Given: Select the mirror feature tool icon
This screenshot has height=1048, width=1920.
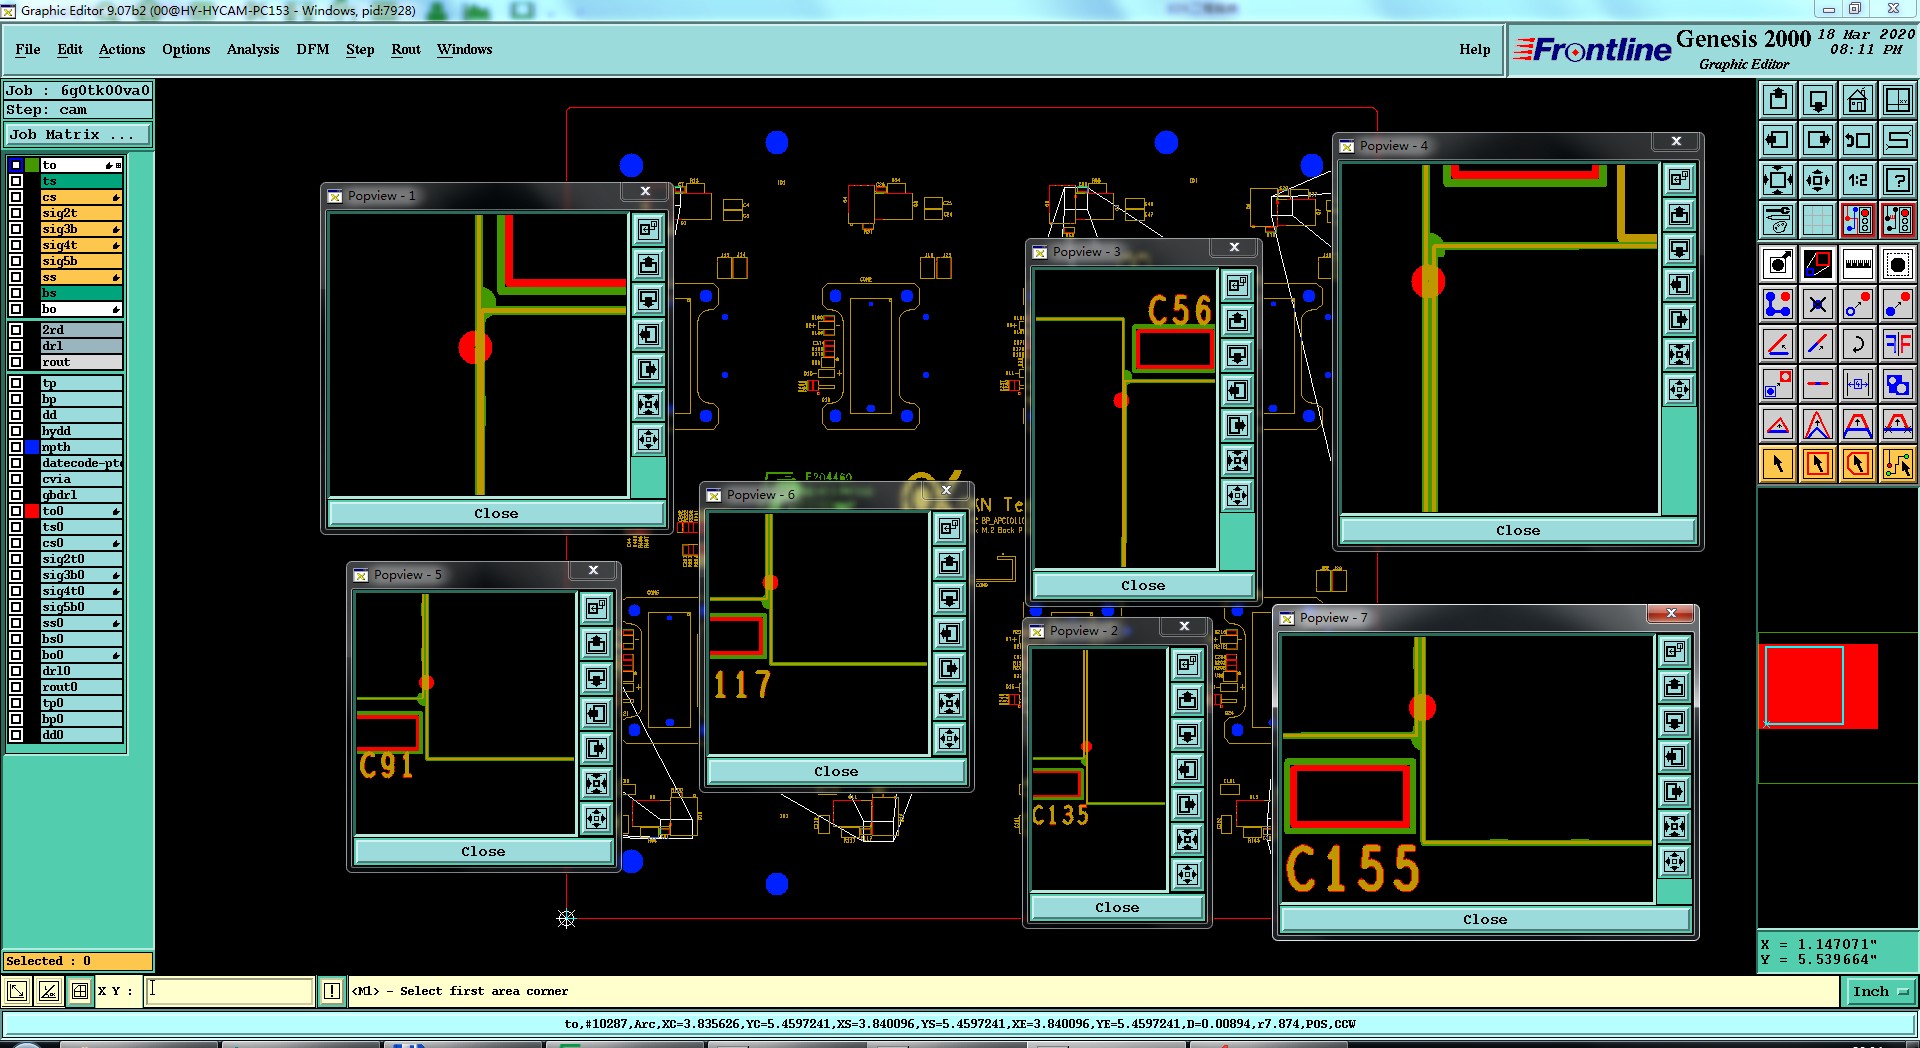Looking at the screenshot, I should 1897,344.
